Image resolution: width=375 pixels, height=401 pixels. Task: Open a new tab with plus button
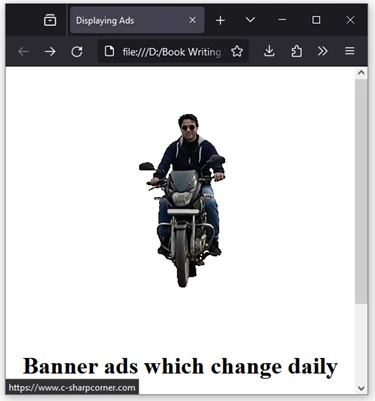pos(220,20)
